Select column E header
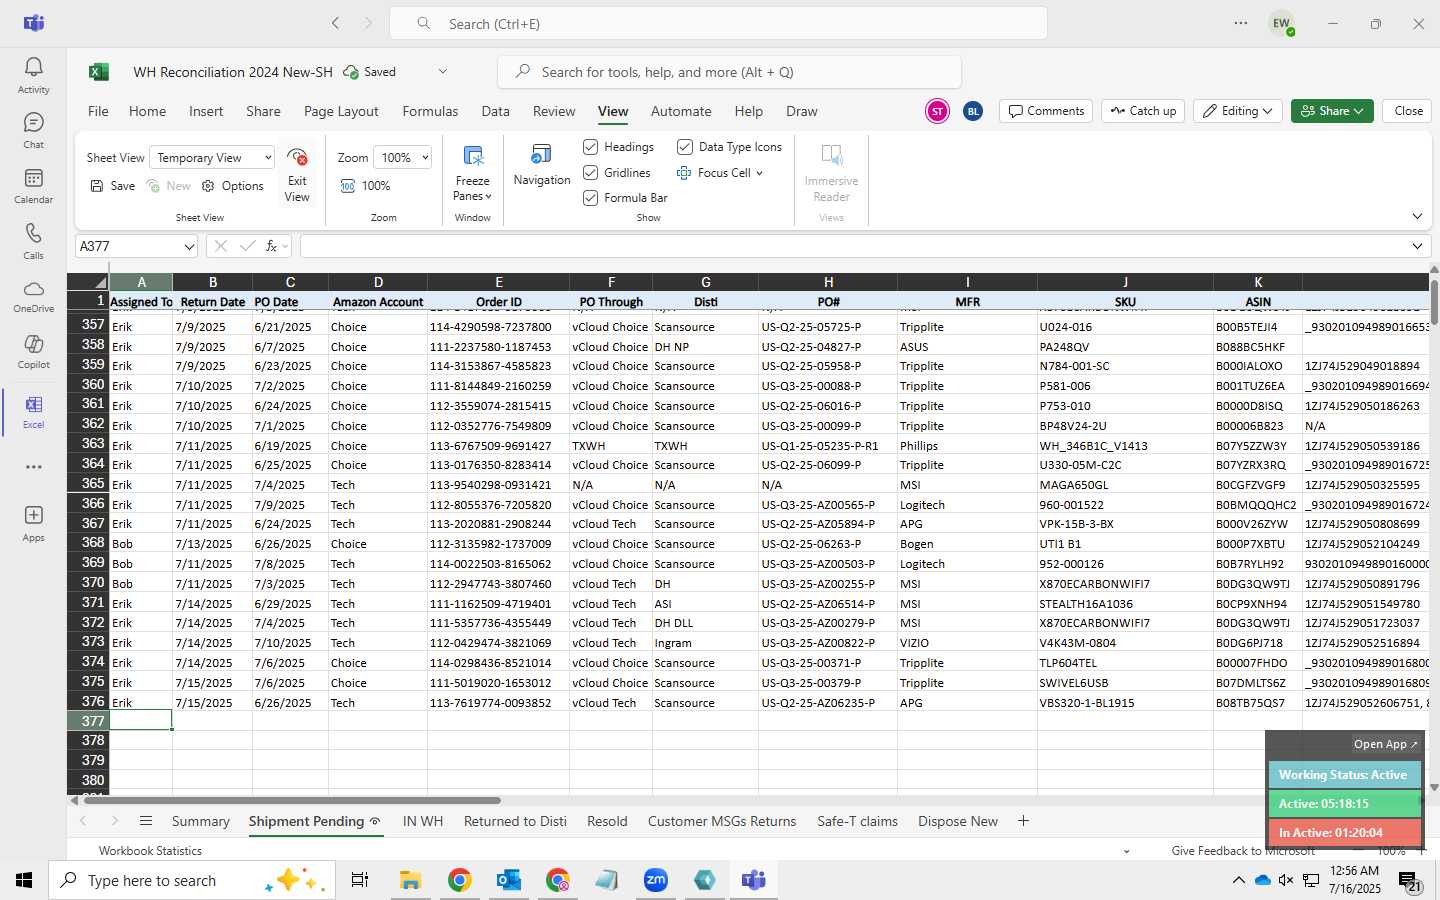Image resolution: width=1440 pixels, height=900 pixels. [498, 282]
